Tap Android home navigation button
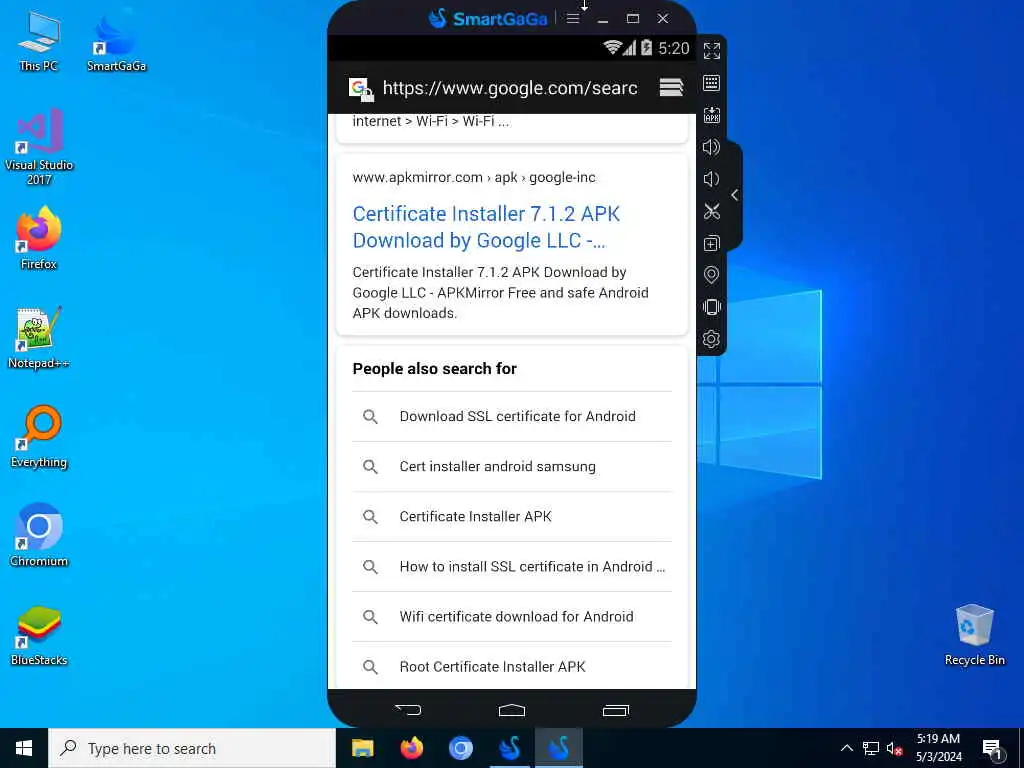This screenshot has height=768, width=1024. click(x=512, y=710)
